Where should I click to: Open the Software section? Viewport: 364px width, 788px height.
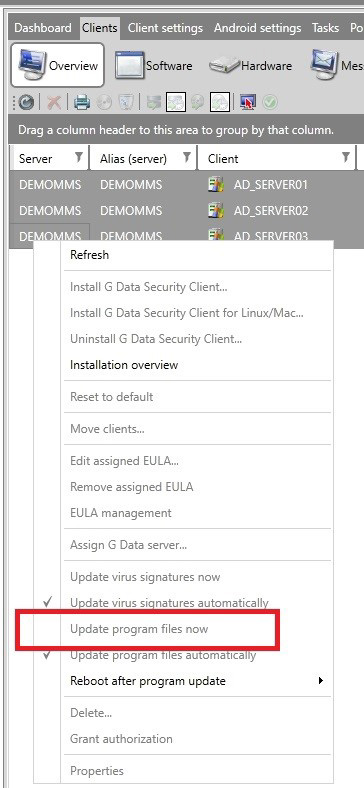153,65
